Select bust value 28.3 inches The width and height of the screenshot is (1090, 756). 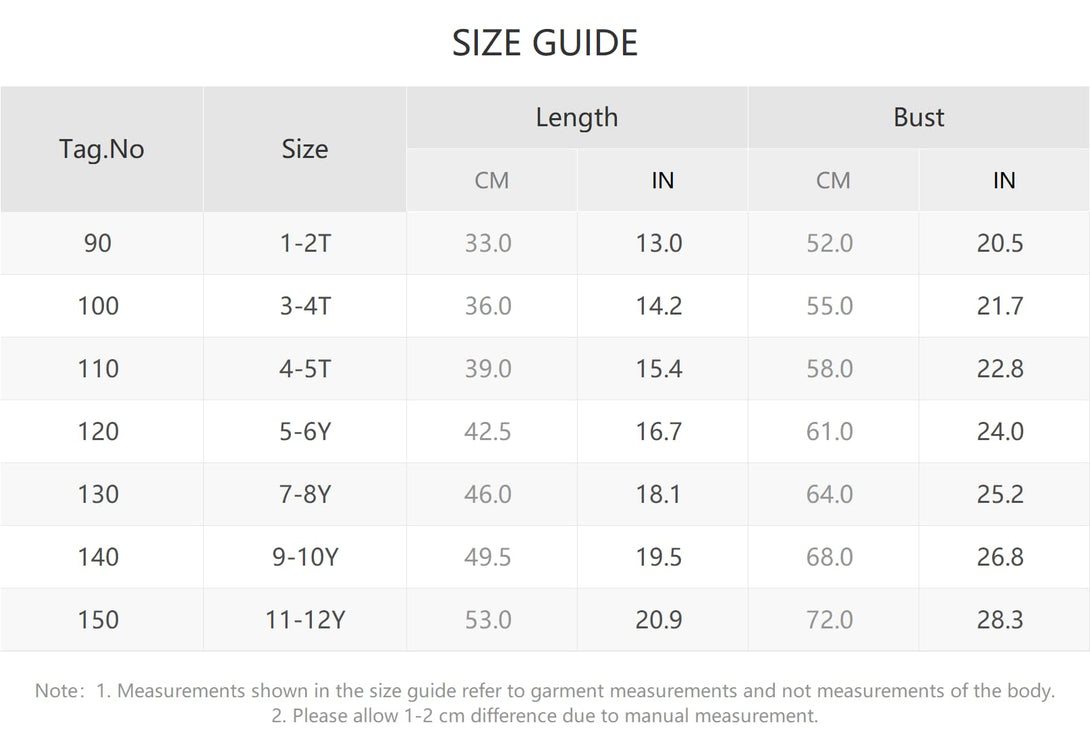[1004, 620]
